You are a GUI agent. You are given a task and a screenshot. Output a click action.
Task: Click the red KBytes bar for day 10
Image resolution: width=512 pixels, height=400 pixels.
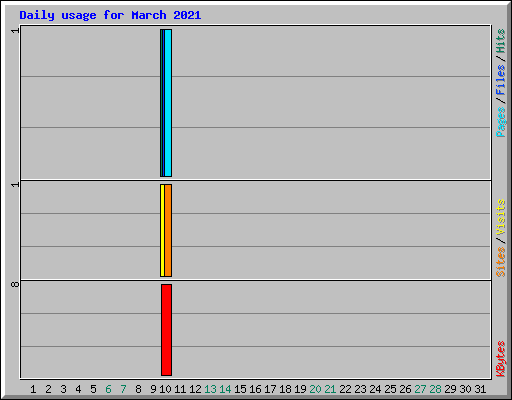point(166,330)
